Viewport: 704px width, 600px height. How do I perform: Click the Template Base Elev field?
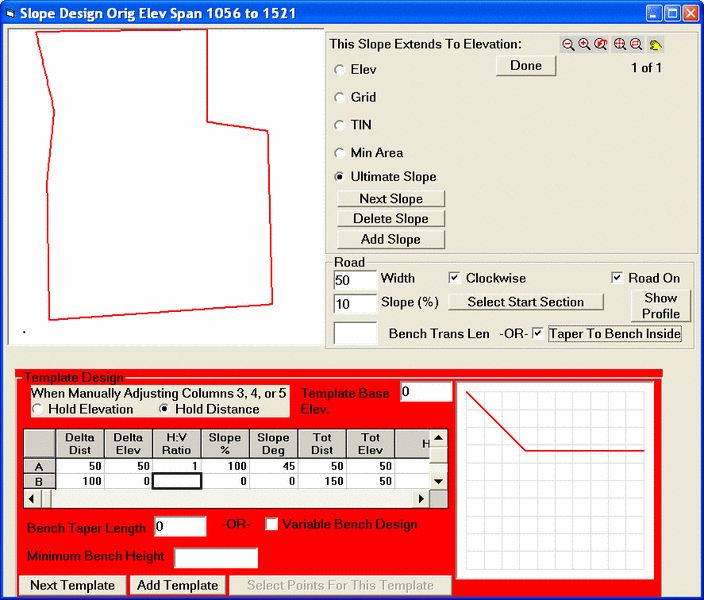[x=426, y=392]
